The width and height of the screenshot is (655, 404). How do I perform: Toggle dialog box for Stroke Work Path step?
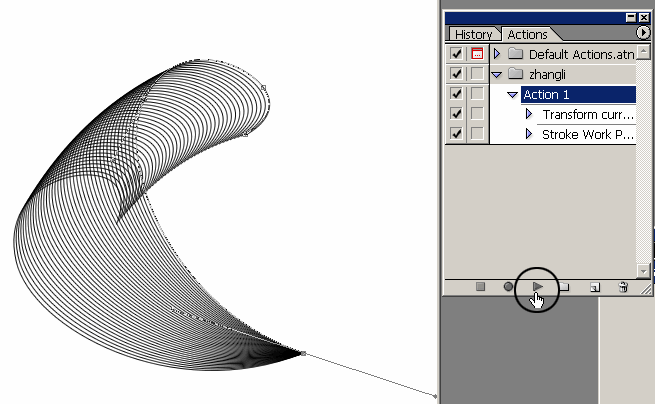point(477,133)
